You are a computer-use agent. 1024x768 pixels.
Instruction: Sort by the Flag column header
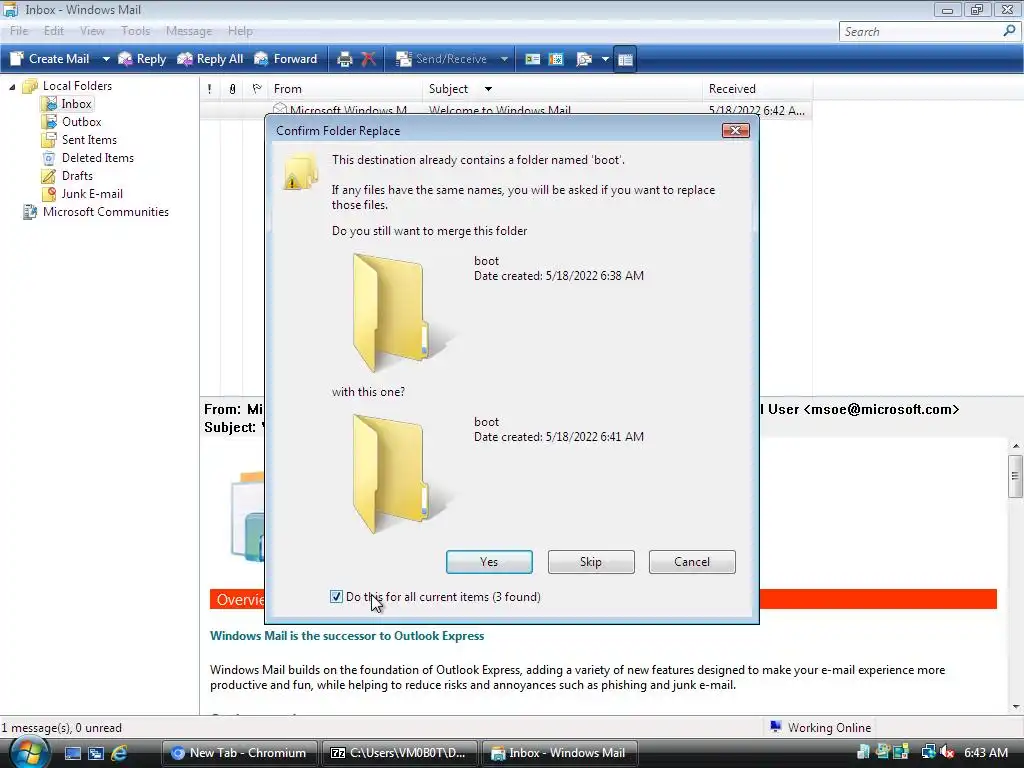pos(256,89)
